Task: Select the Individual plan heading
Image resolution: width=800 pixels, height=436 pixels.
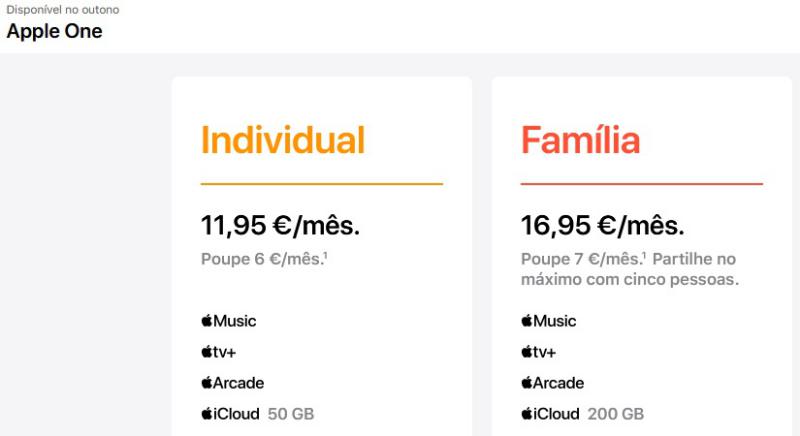Action: coord(283,140)
